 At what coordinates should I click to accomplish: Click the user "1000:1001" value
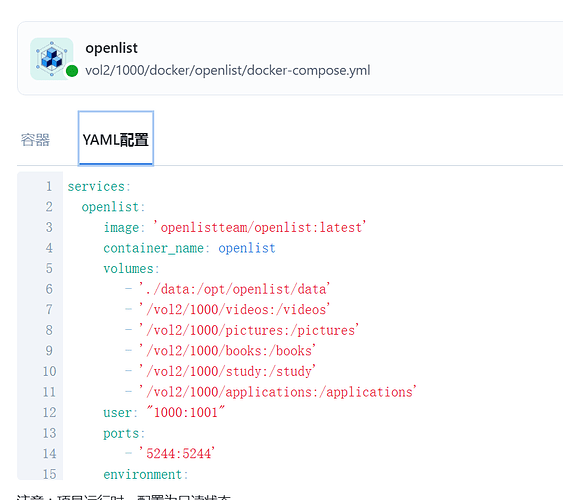186,413
